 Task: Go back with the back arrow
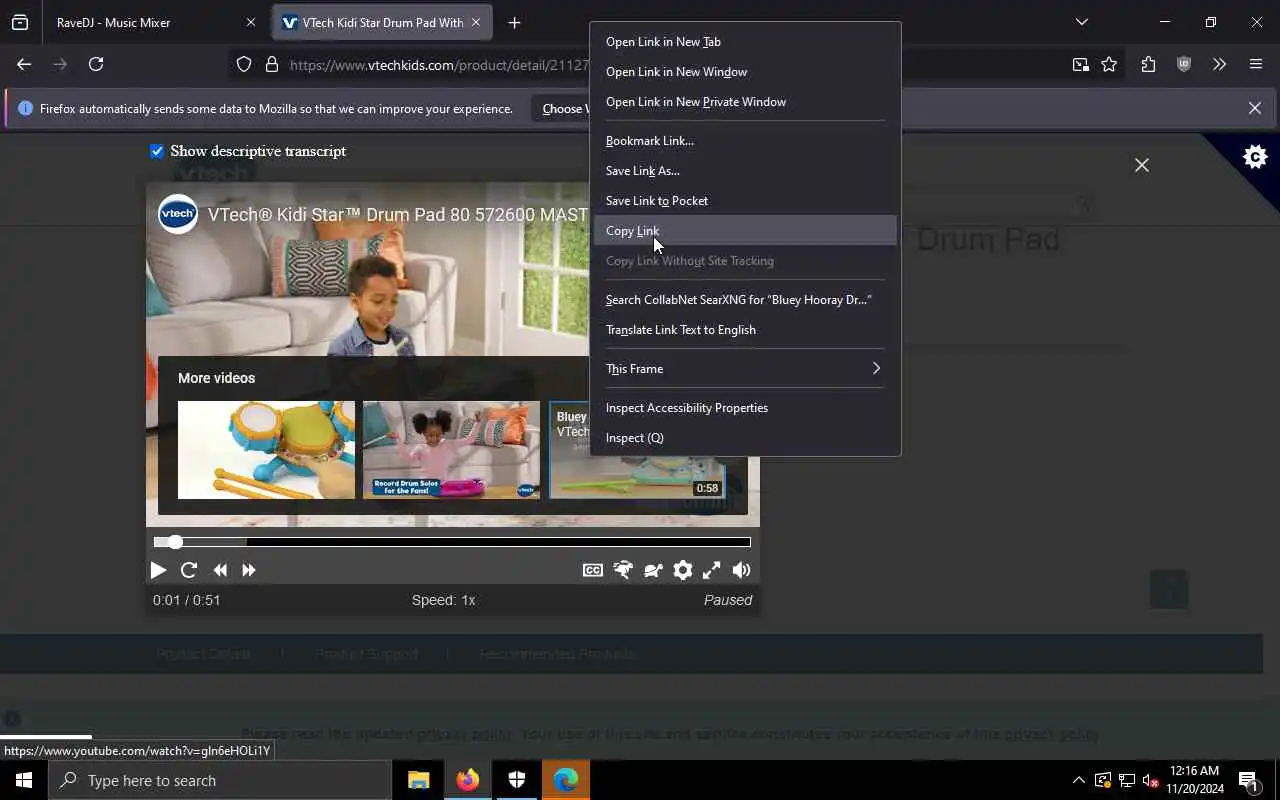(x=24, y=64)
